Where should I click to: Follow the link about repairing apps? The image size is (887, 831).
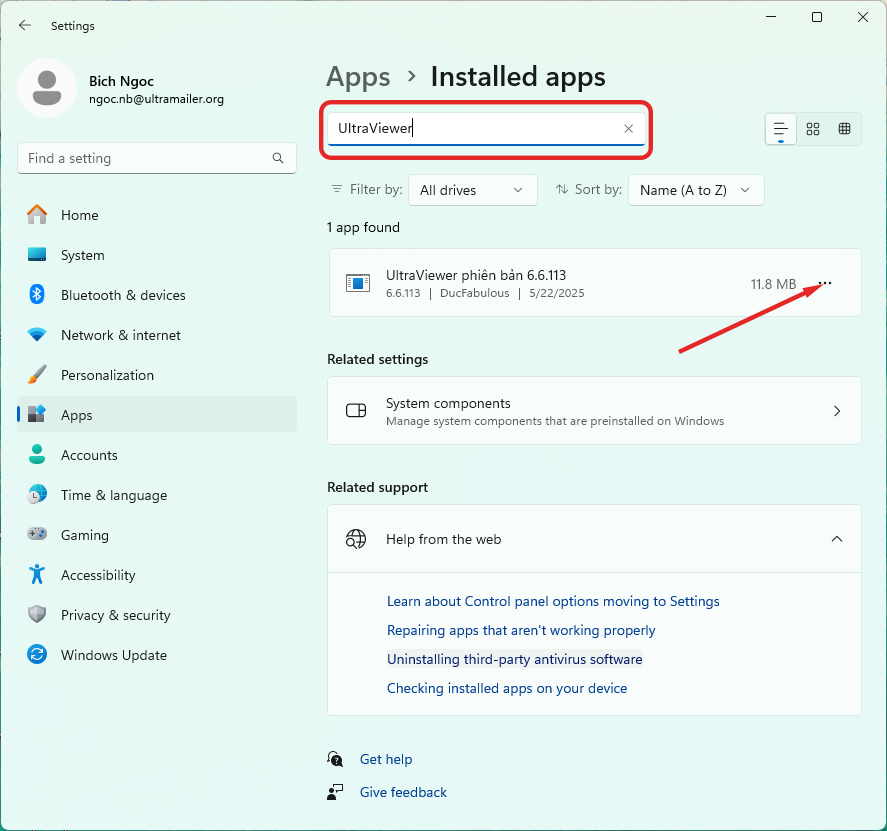point(520,630)
